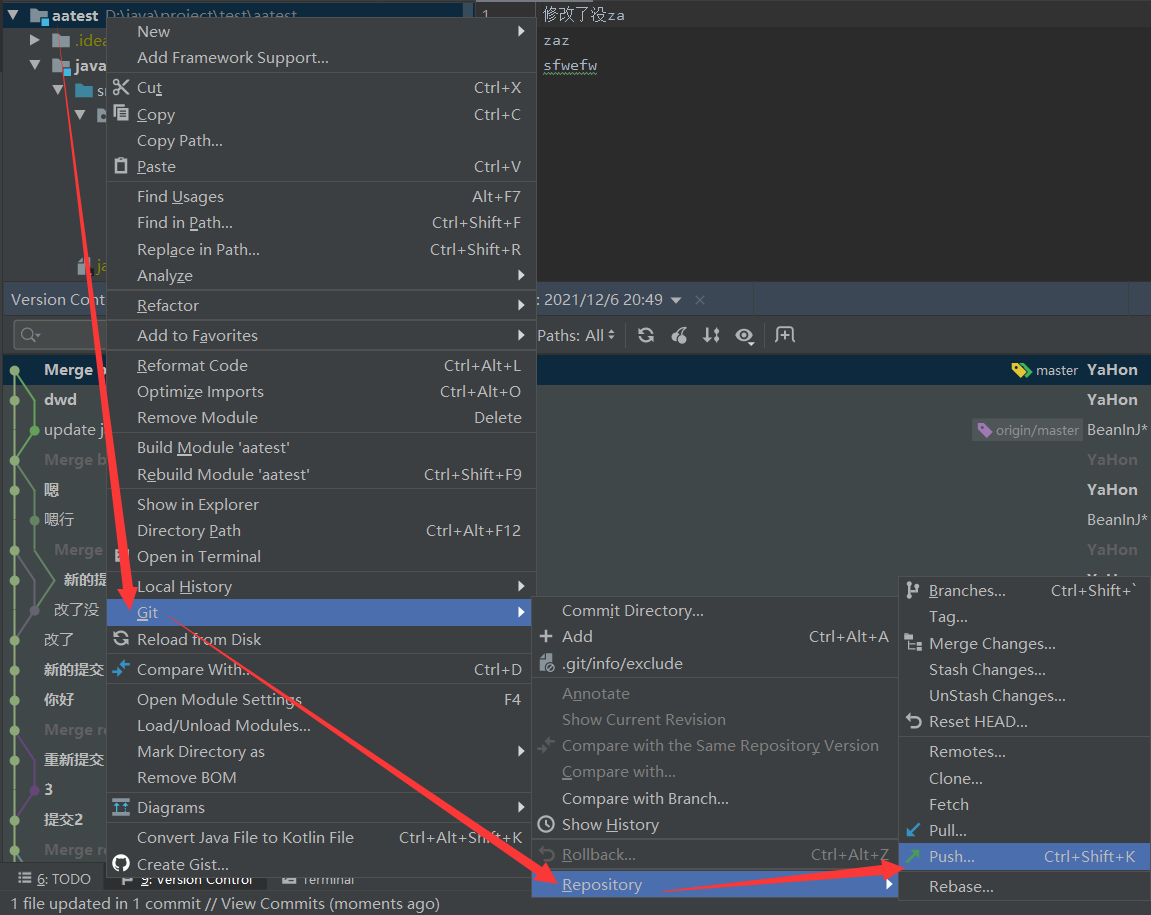Choose Clone... menu item
Image resolution: width=1151 pixels, height=915 pixels.
point(1024,778)
